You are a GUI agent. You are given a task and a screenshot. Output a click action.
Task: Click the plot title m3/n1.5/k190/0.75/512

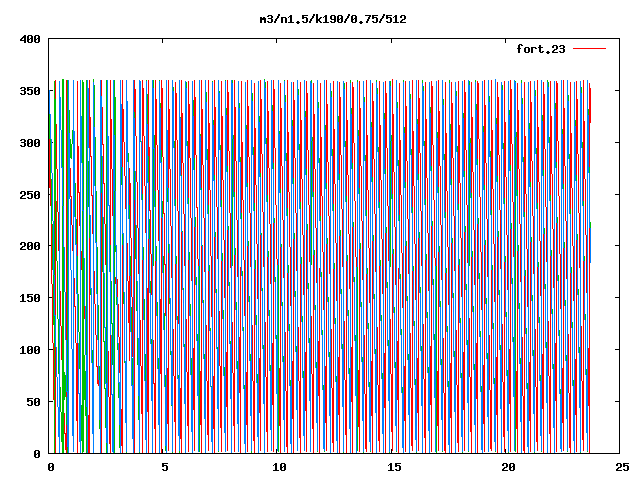[x=333, y=19]
